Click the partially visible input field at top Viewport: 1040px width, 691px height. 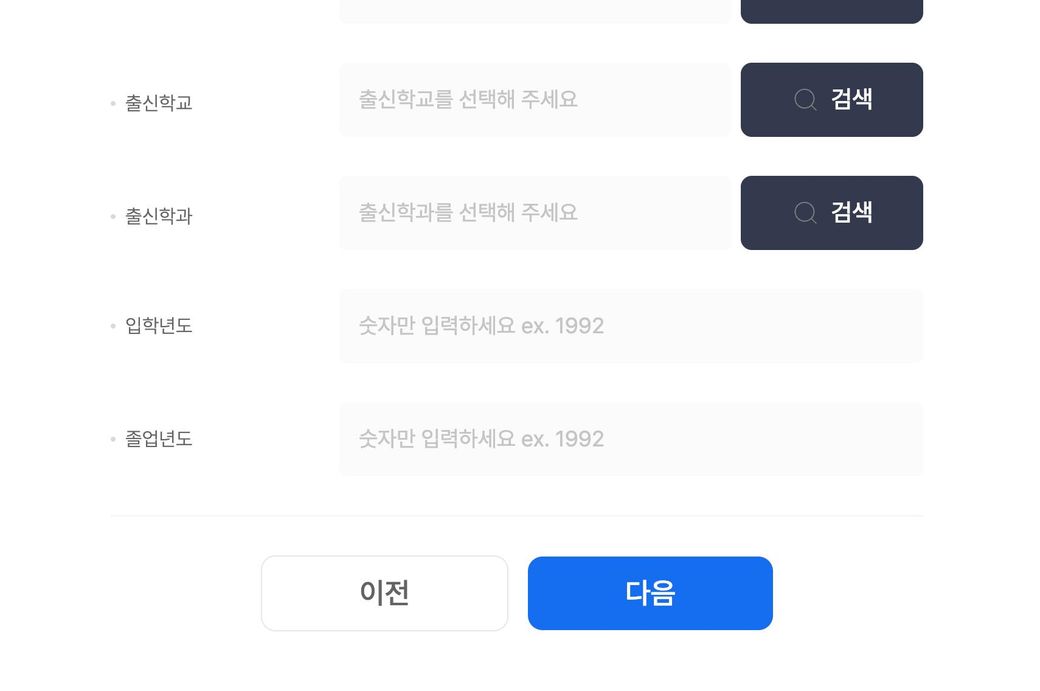tap(534, 11)
